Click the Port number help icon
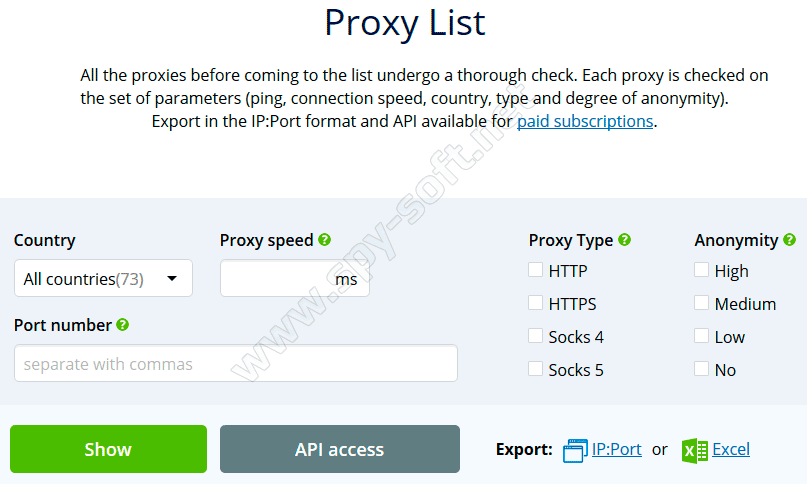The height and width of the screenshot is (484, 807). (x=123, y=325)
